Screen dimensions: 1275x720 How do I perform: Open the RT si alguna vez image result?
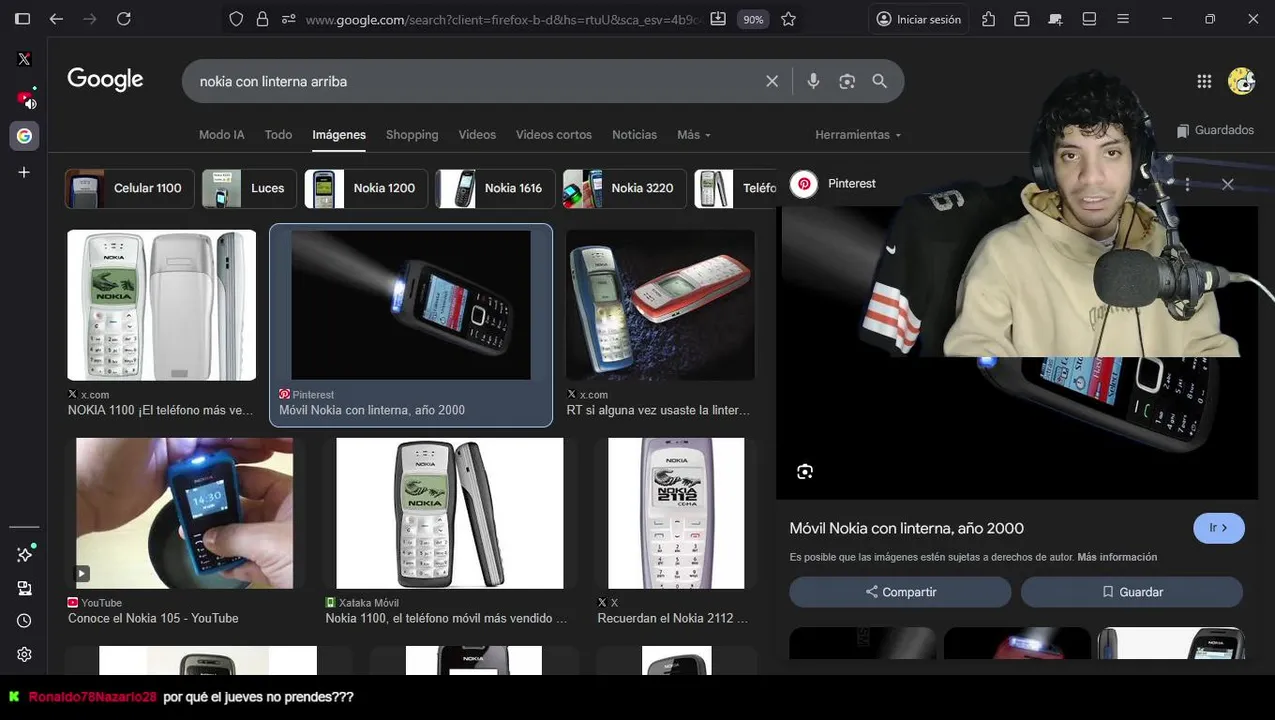(660, 305)
